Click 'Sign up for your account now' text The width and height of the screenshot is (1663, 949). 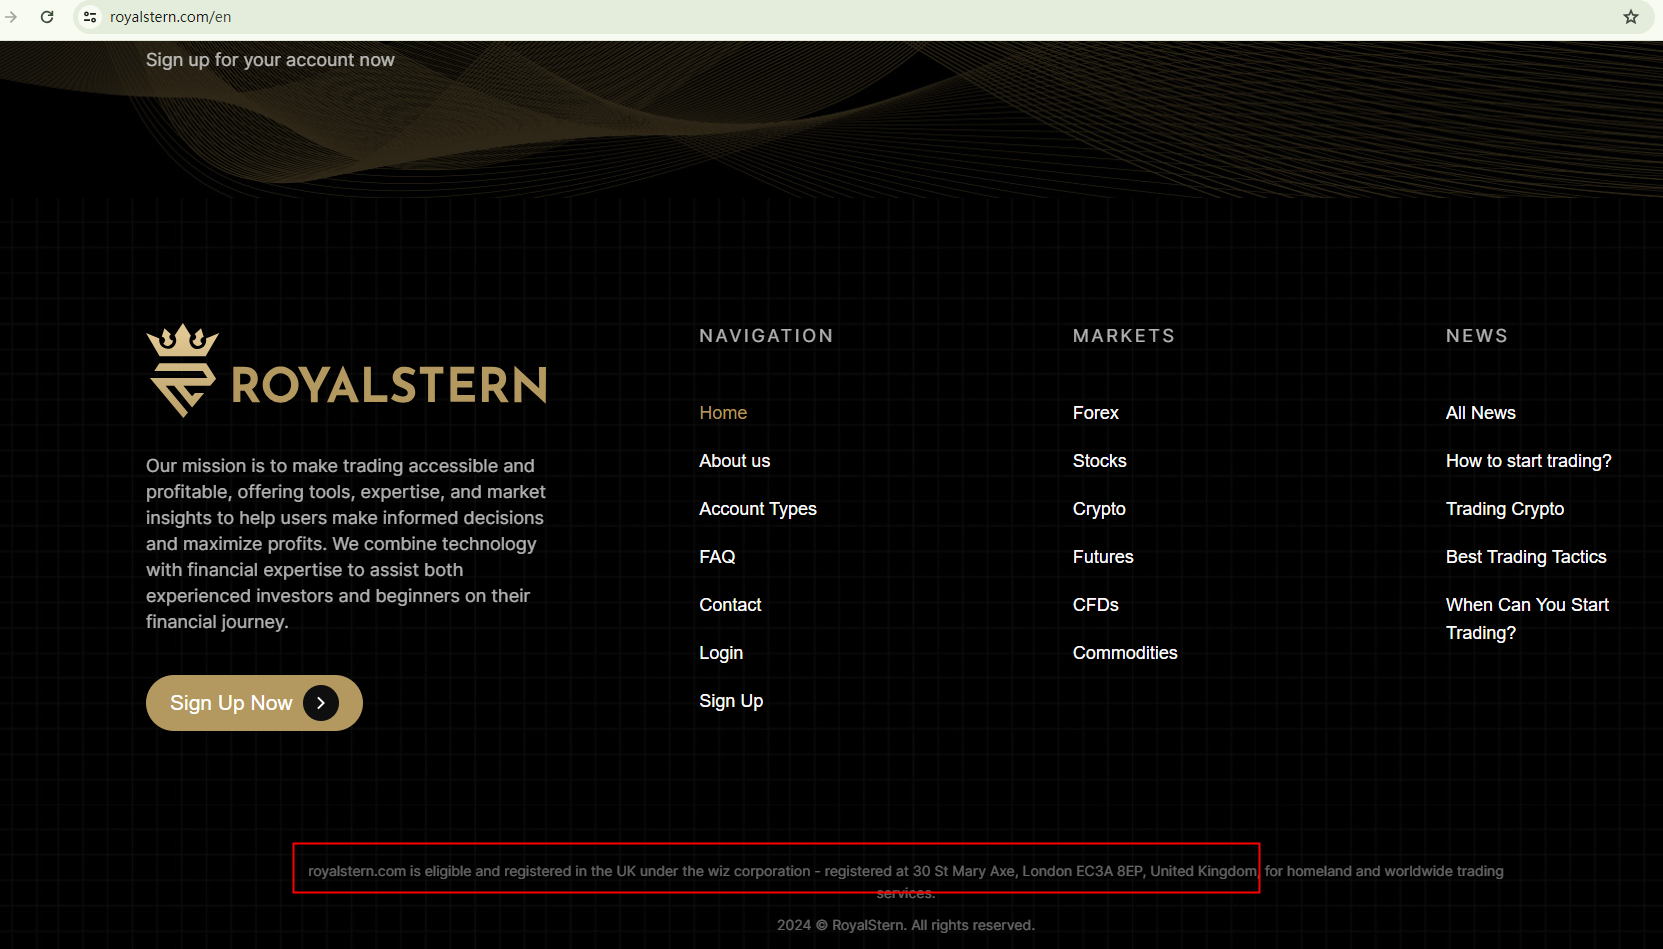point(270,60)
